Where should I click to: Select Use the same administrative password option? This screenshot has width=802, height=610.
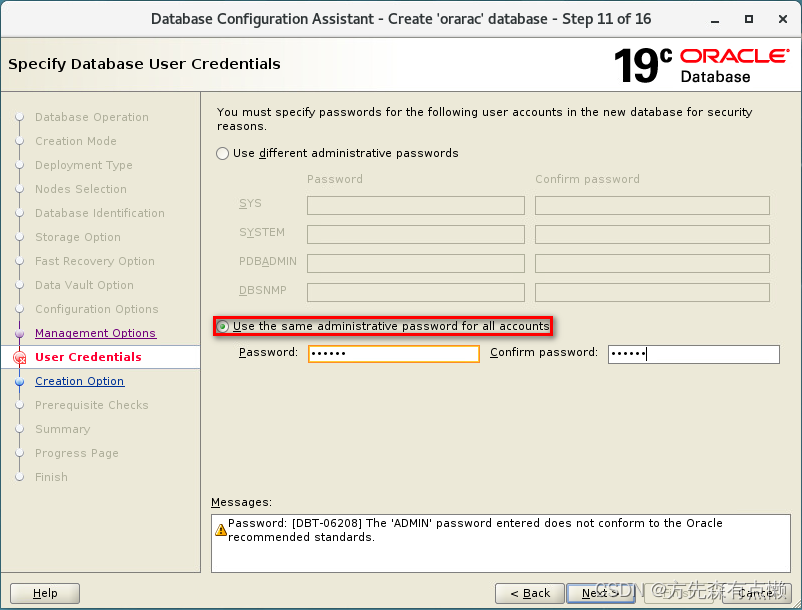coord(222,326)
